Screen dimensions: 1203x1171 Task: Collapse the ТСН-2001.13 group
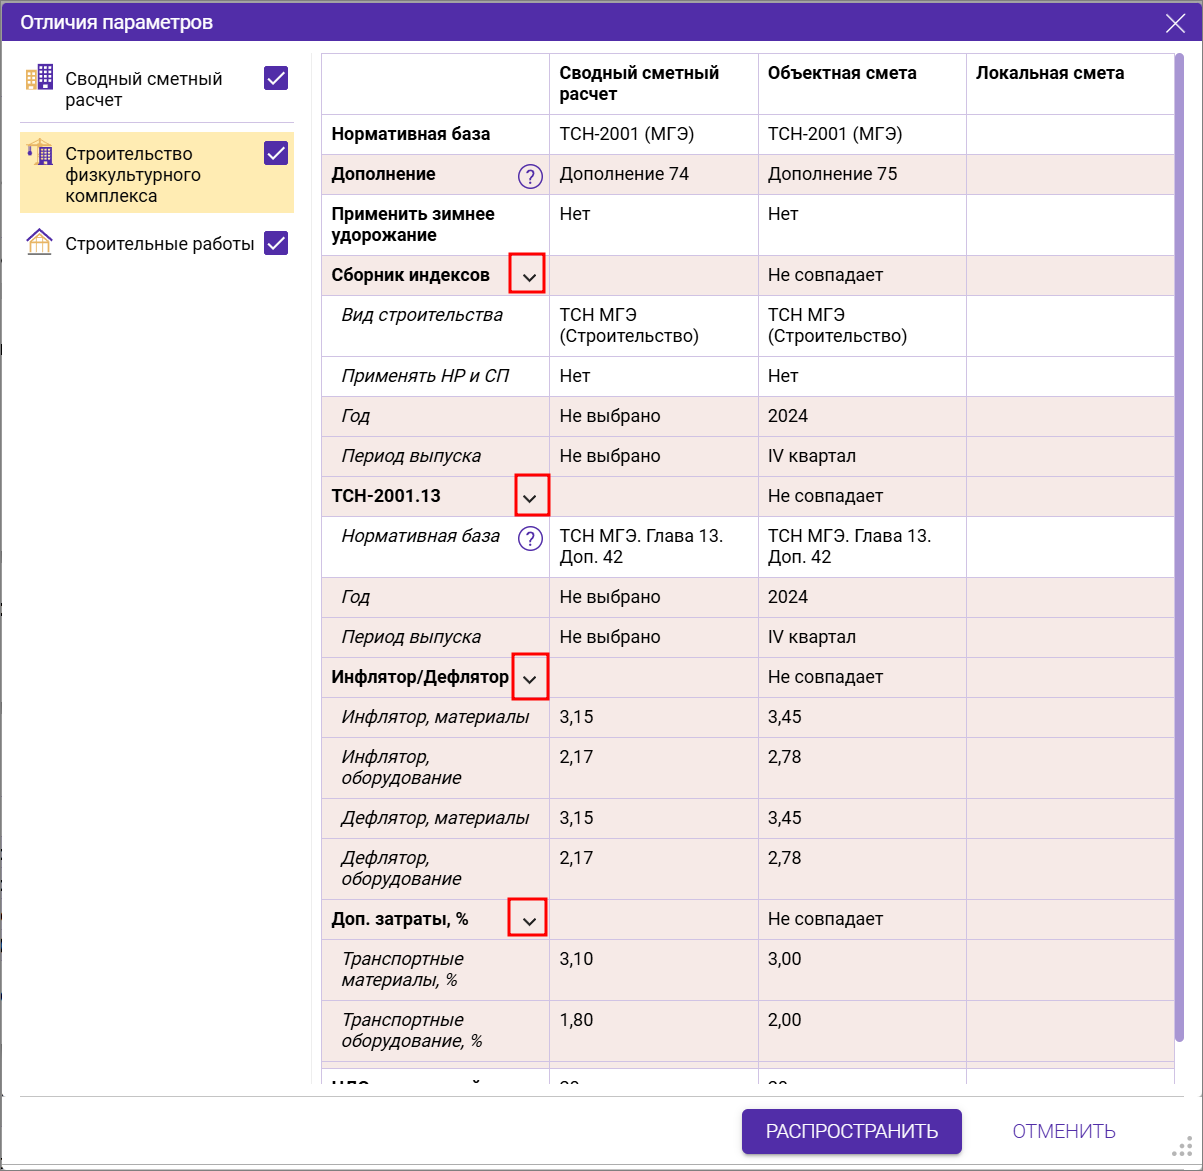point(530,497)
